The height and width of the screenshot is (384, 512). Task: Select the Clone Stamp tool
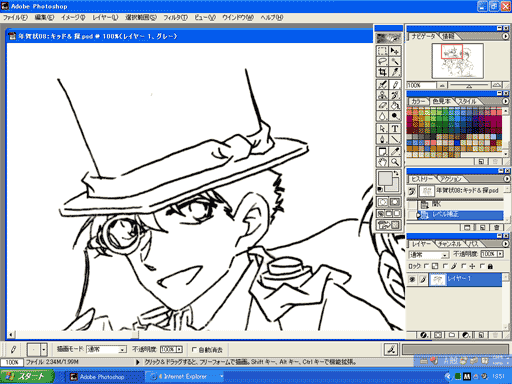click(382, 95)
